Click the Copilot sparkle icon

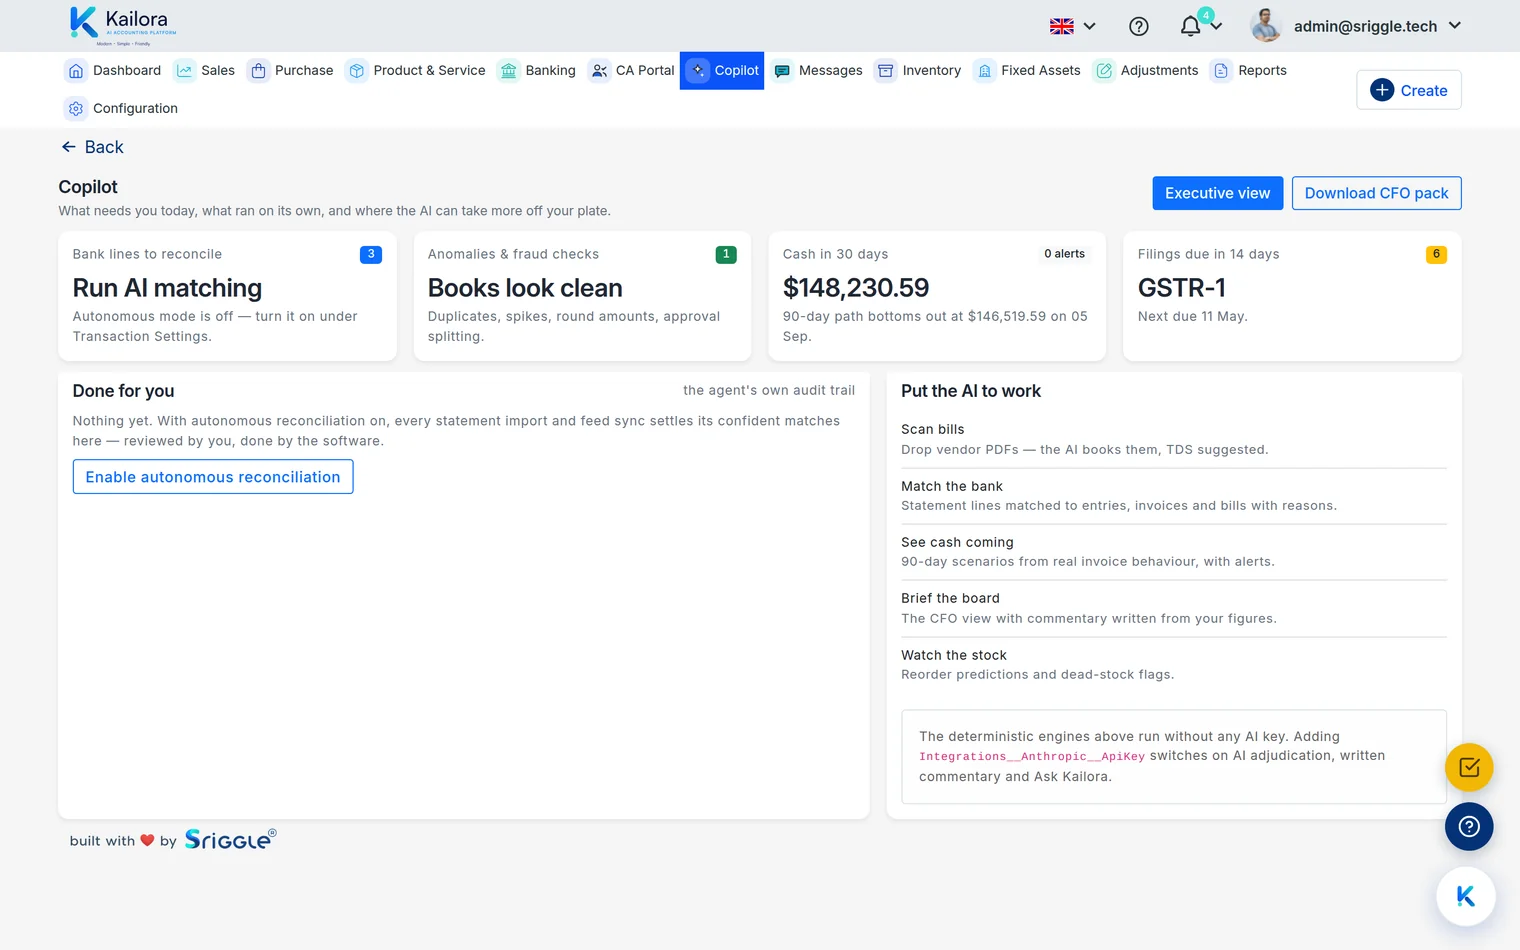point(698,70)
